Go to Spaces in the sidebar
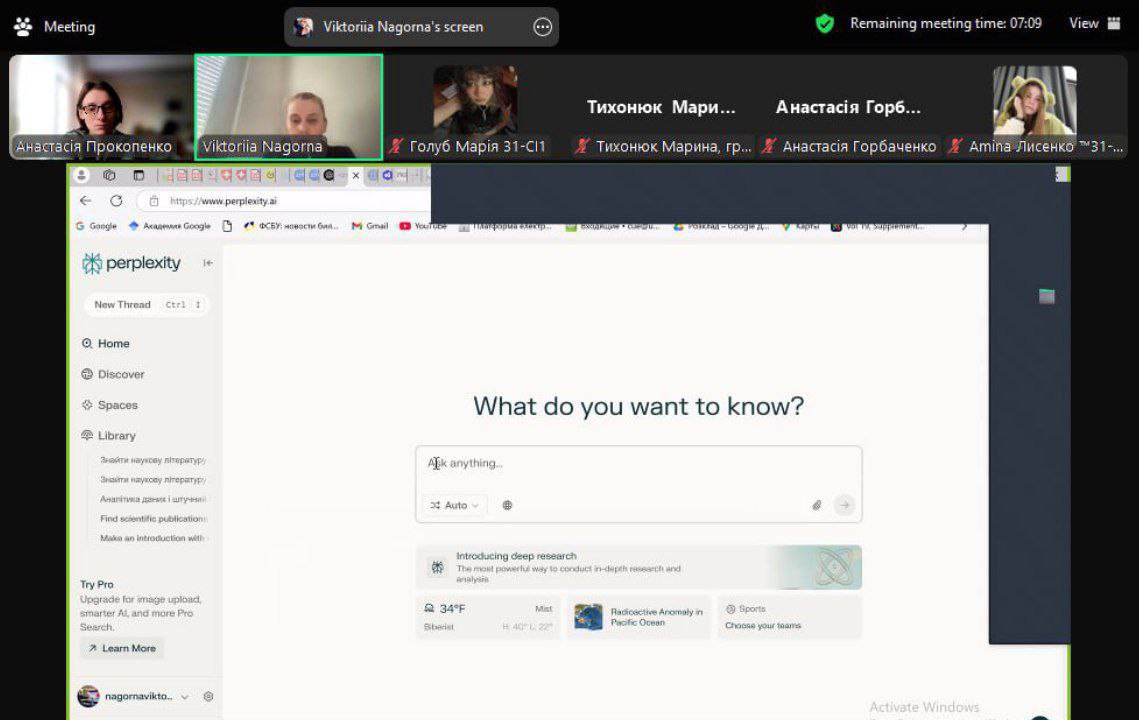Screen dimensions: 1139x720 [117, 405]
